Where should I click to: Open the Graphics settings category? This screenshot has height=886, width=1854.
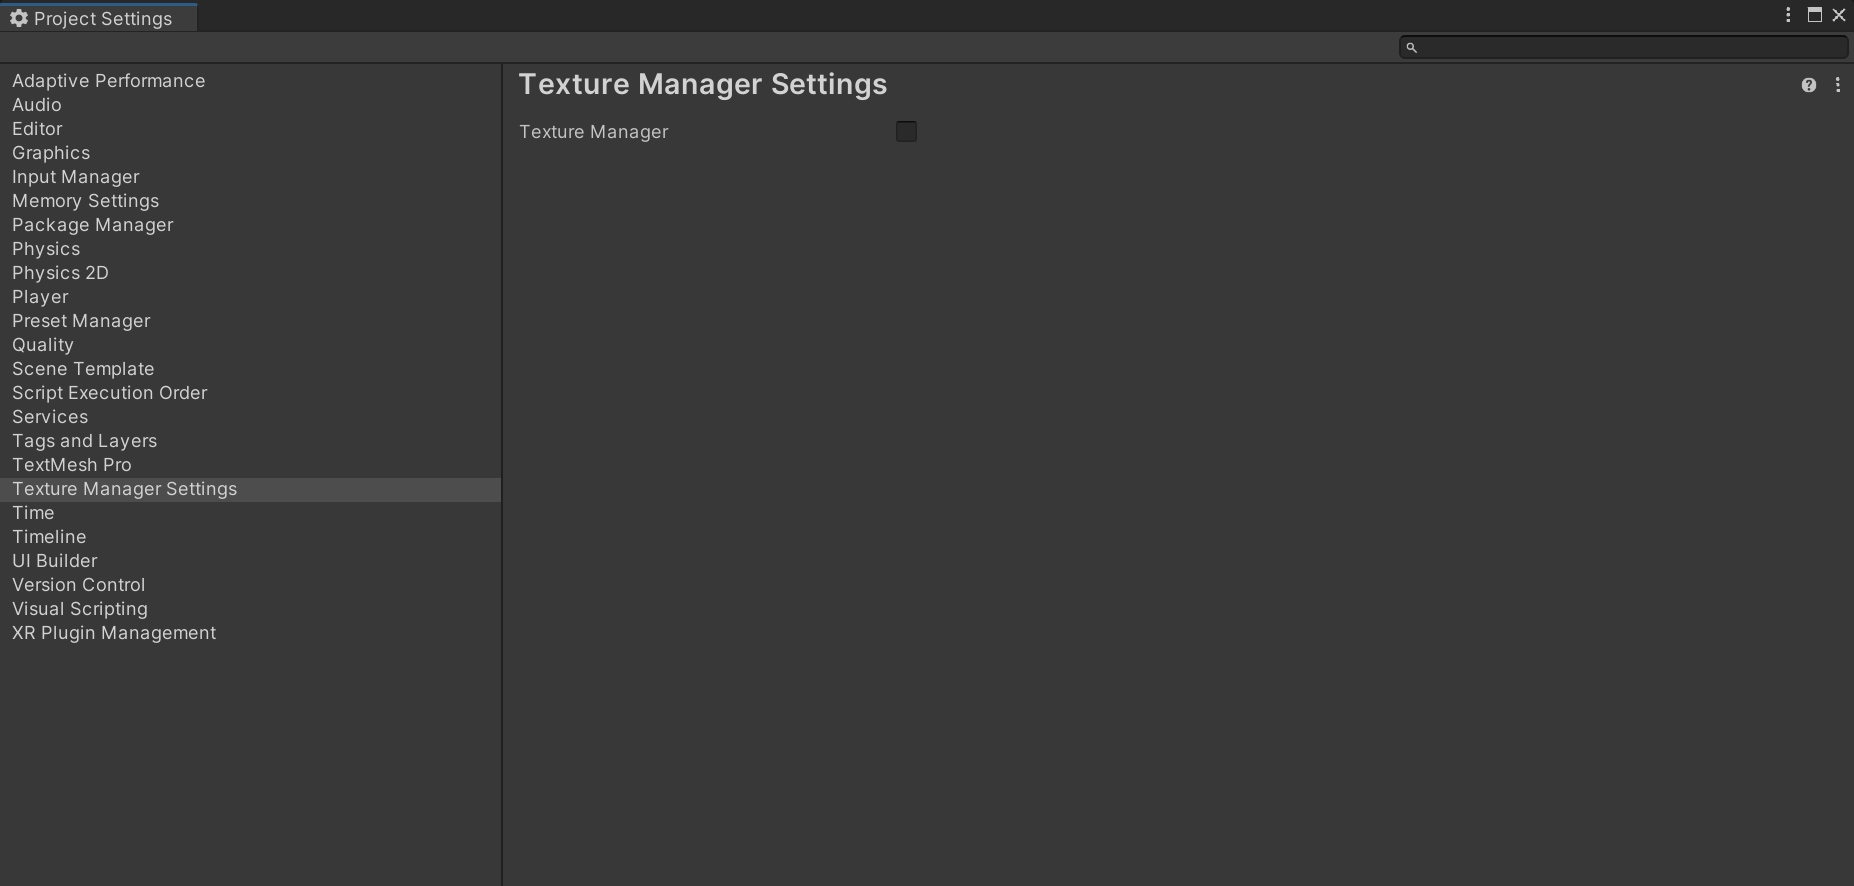pyautogui.click(x=51, y=153)
